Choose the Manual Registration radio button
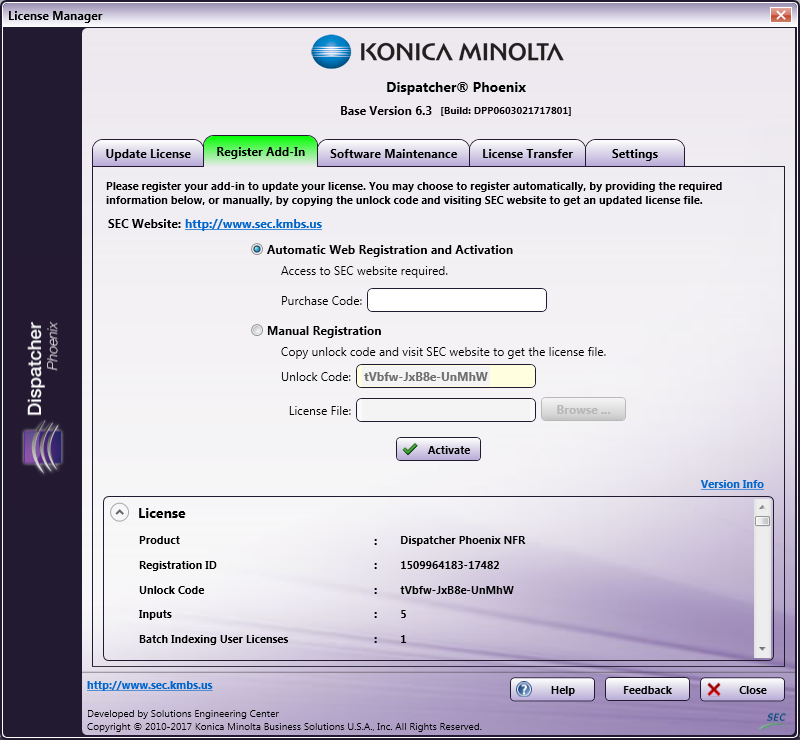This screenshot has width=800, height=740. (257, 331)
